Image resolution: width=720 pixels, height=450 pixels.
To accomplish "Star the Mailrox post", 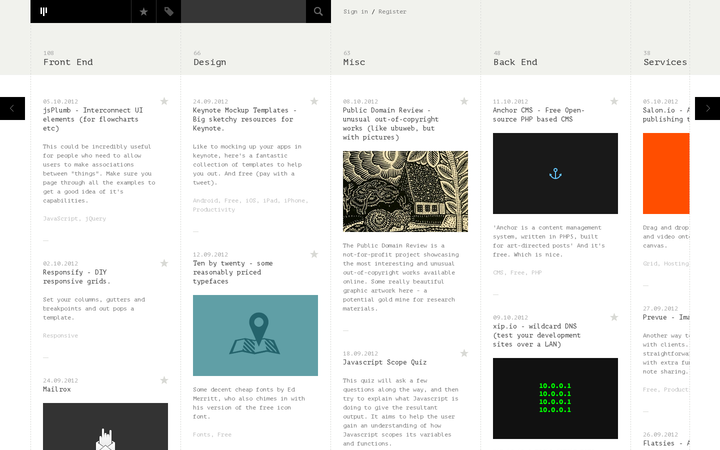I will (x=164, y=380).
